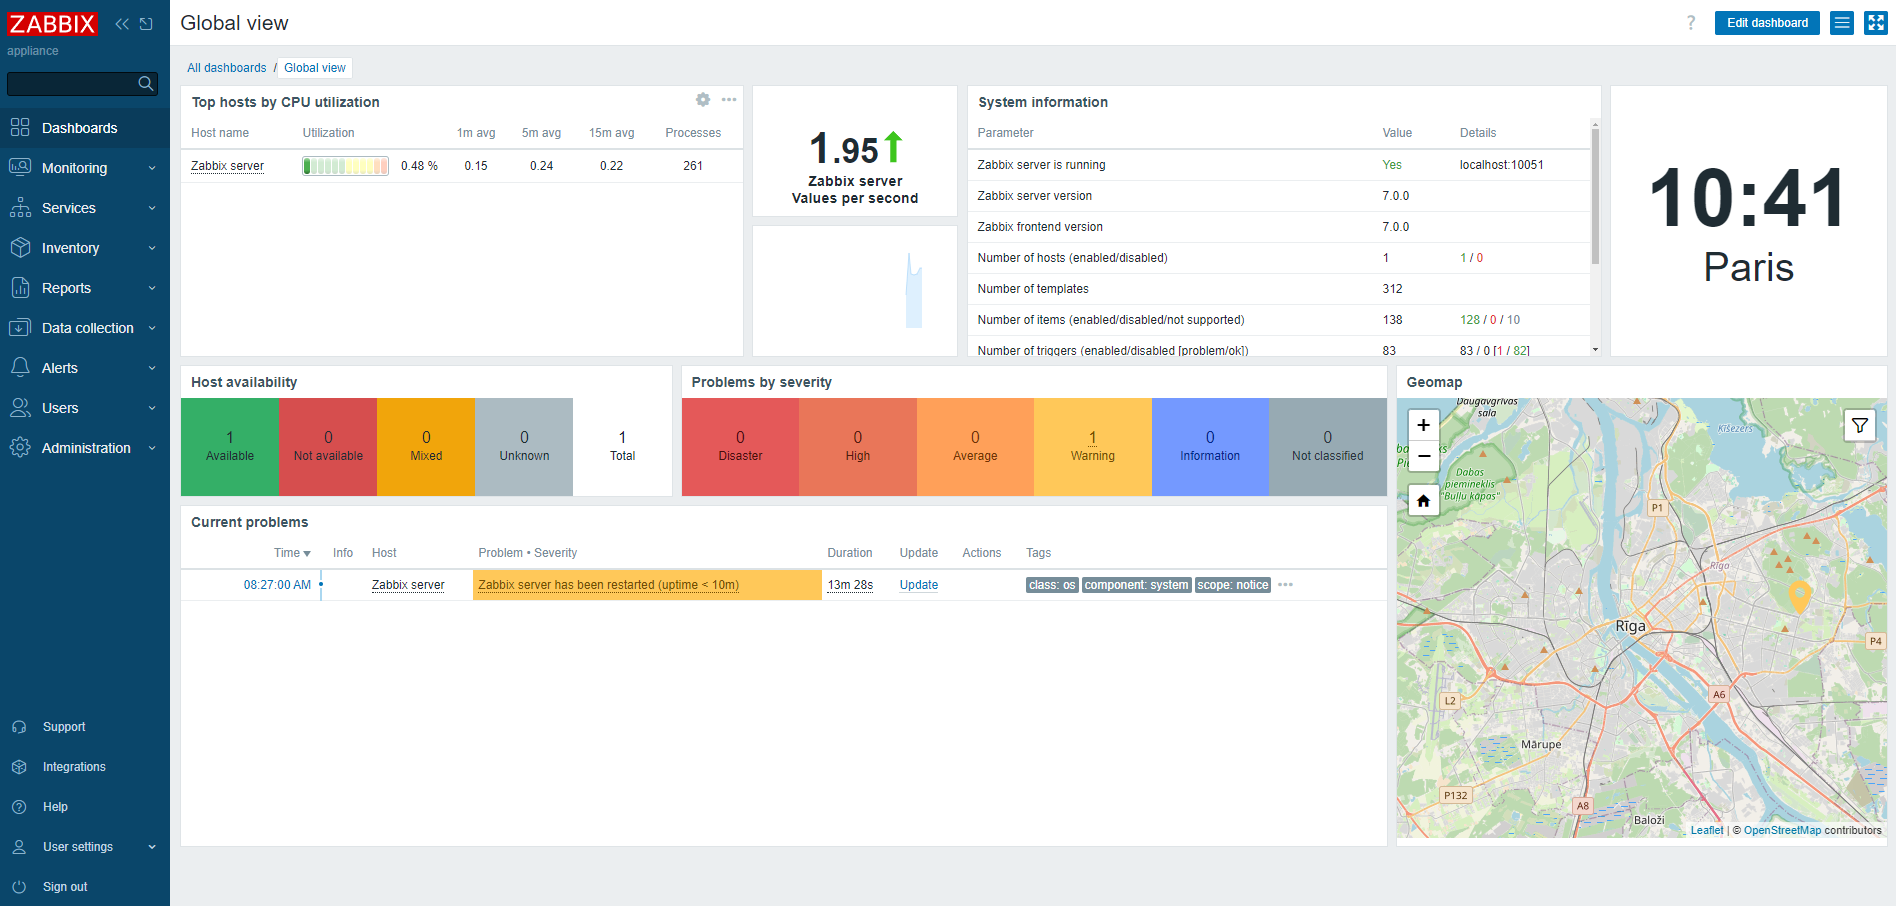Click the yellow Warning severity block
This screenshot has width=1896, height=906.
(1092, 447)
